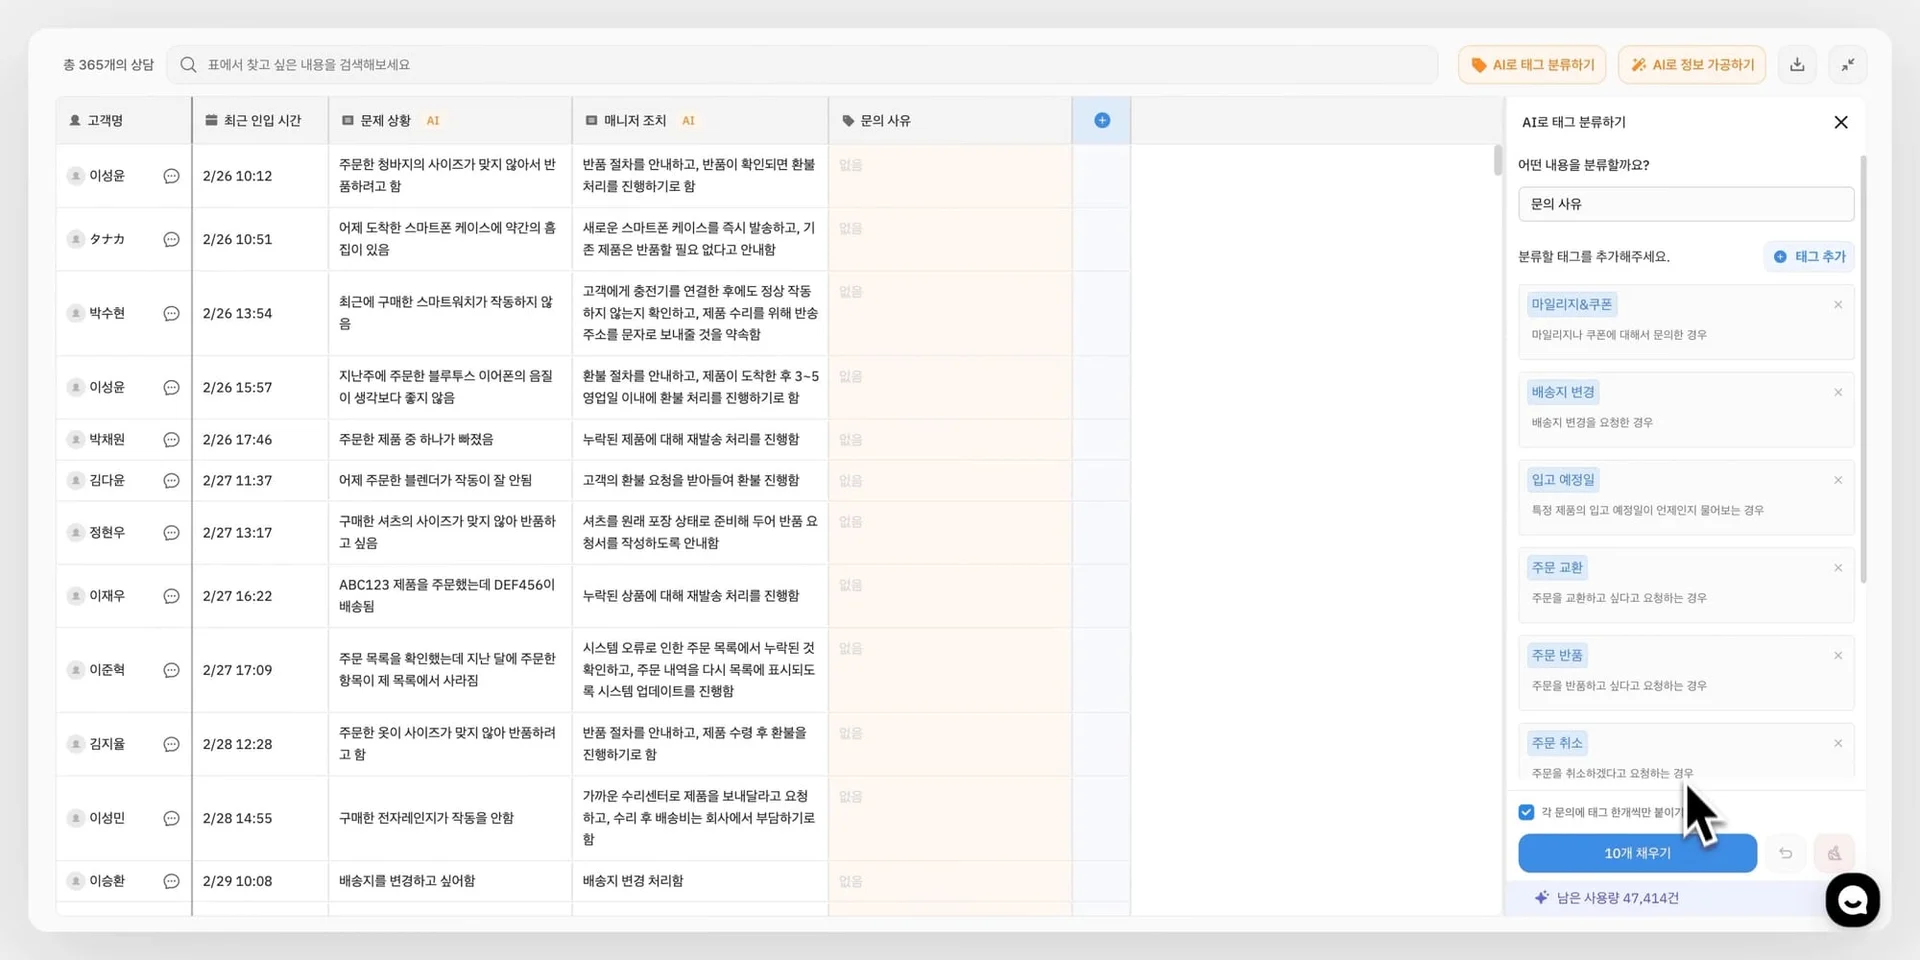The width and height of the screenshot is (1920, 960).
Task: Click the 문의 사유 column header
Action: pyautogui.click(x=885, y=120)
